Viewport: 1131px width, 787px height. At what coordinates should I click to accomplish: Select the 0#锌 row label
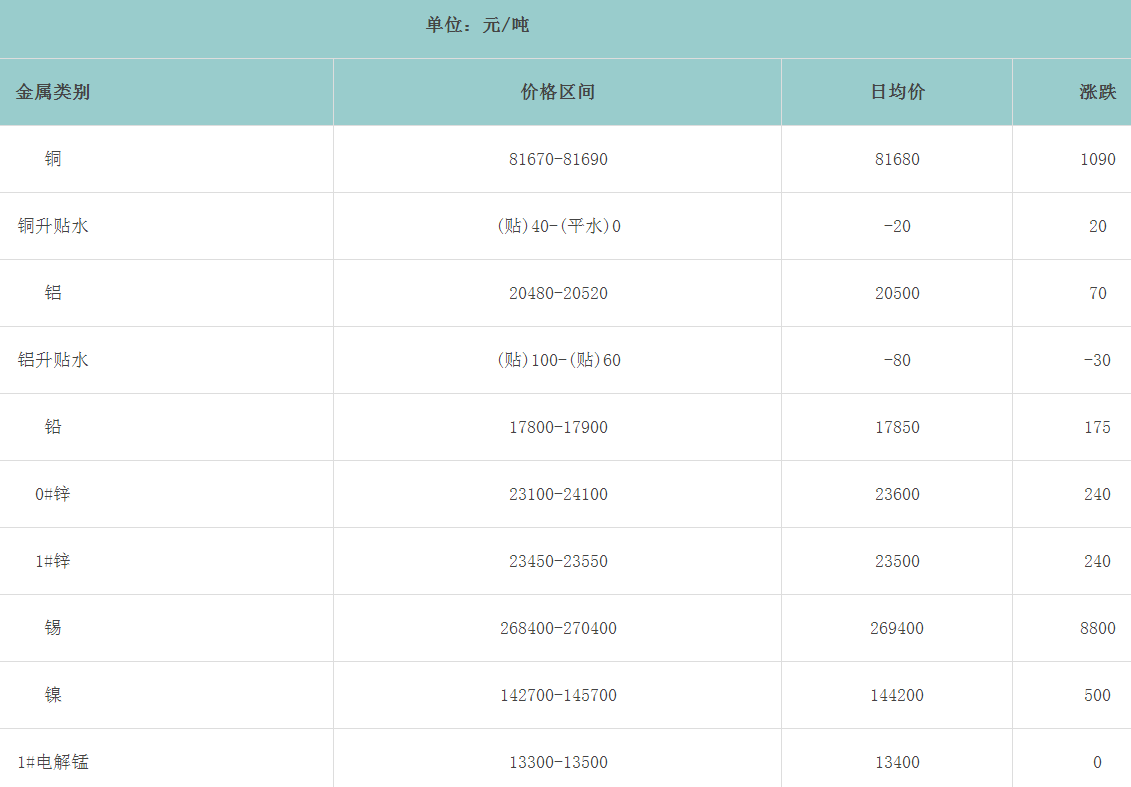pos(53,494)
